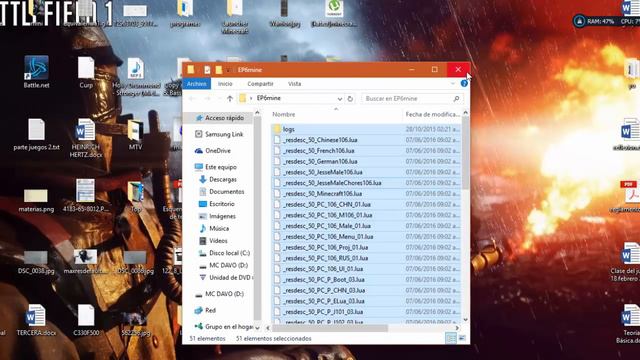
Task: Click the search magnifier icon
Action: coord(456,98)
